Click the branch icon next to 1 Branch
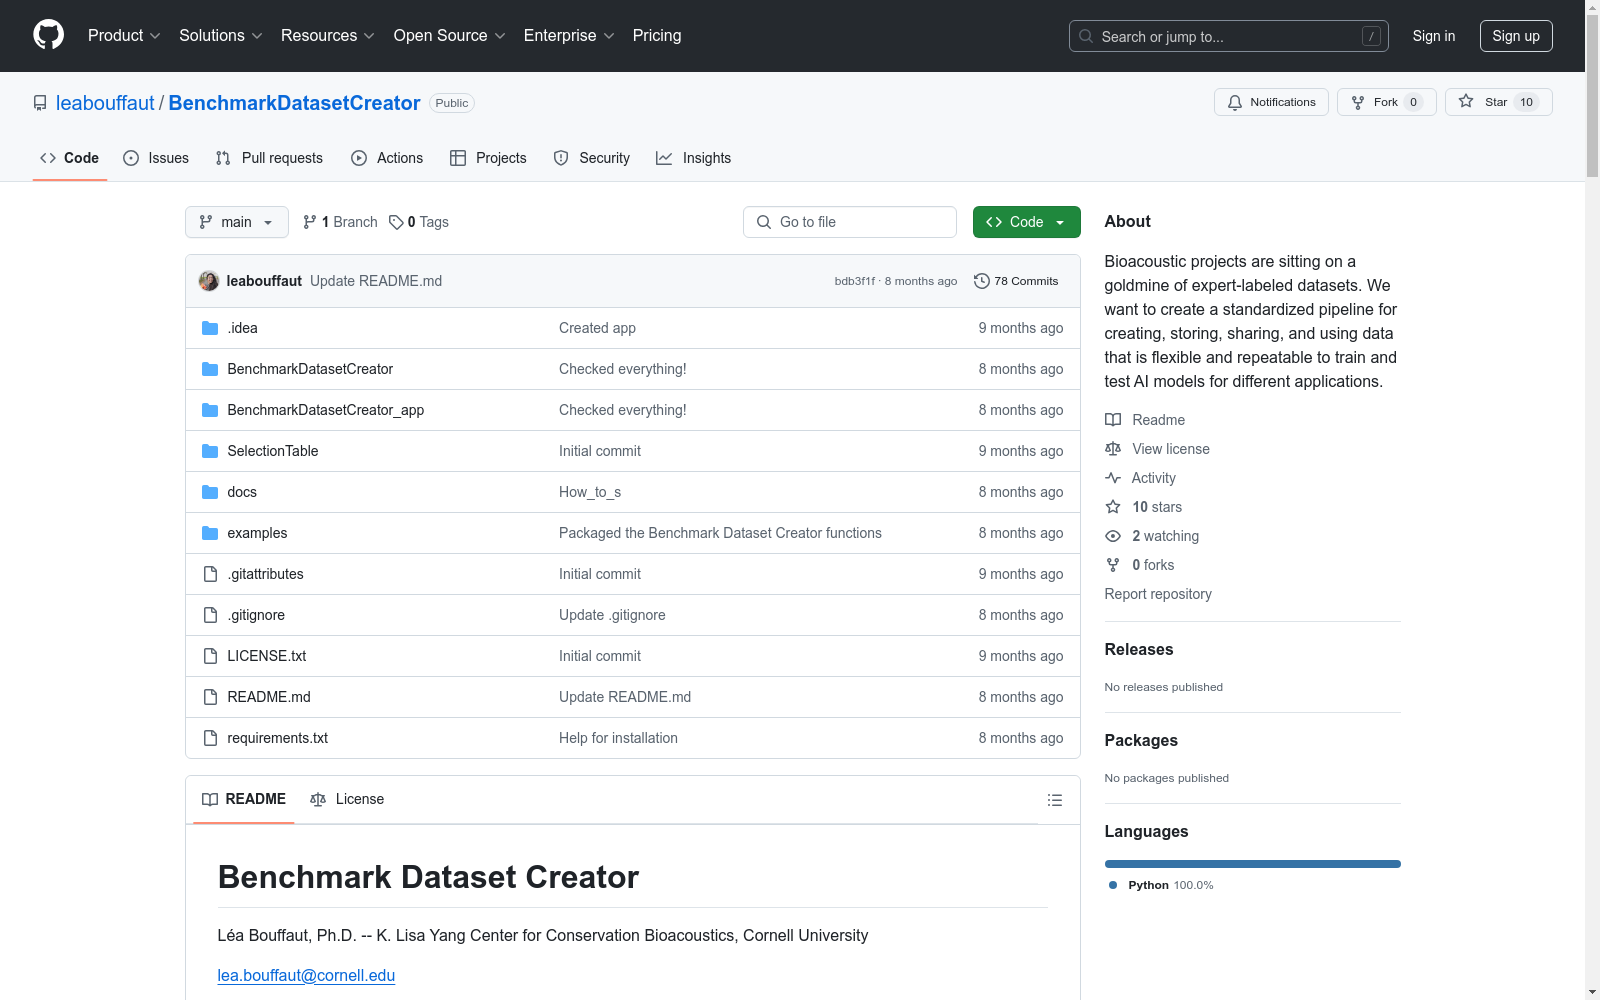The height and width of the screenshot is (1000, 1600). click(310, 222)
